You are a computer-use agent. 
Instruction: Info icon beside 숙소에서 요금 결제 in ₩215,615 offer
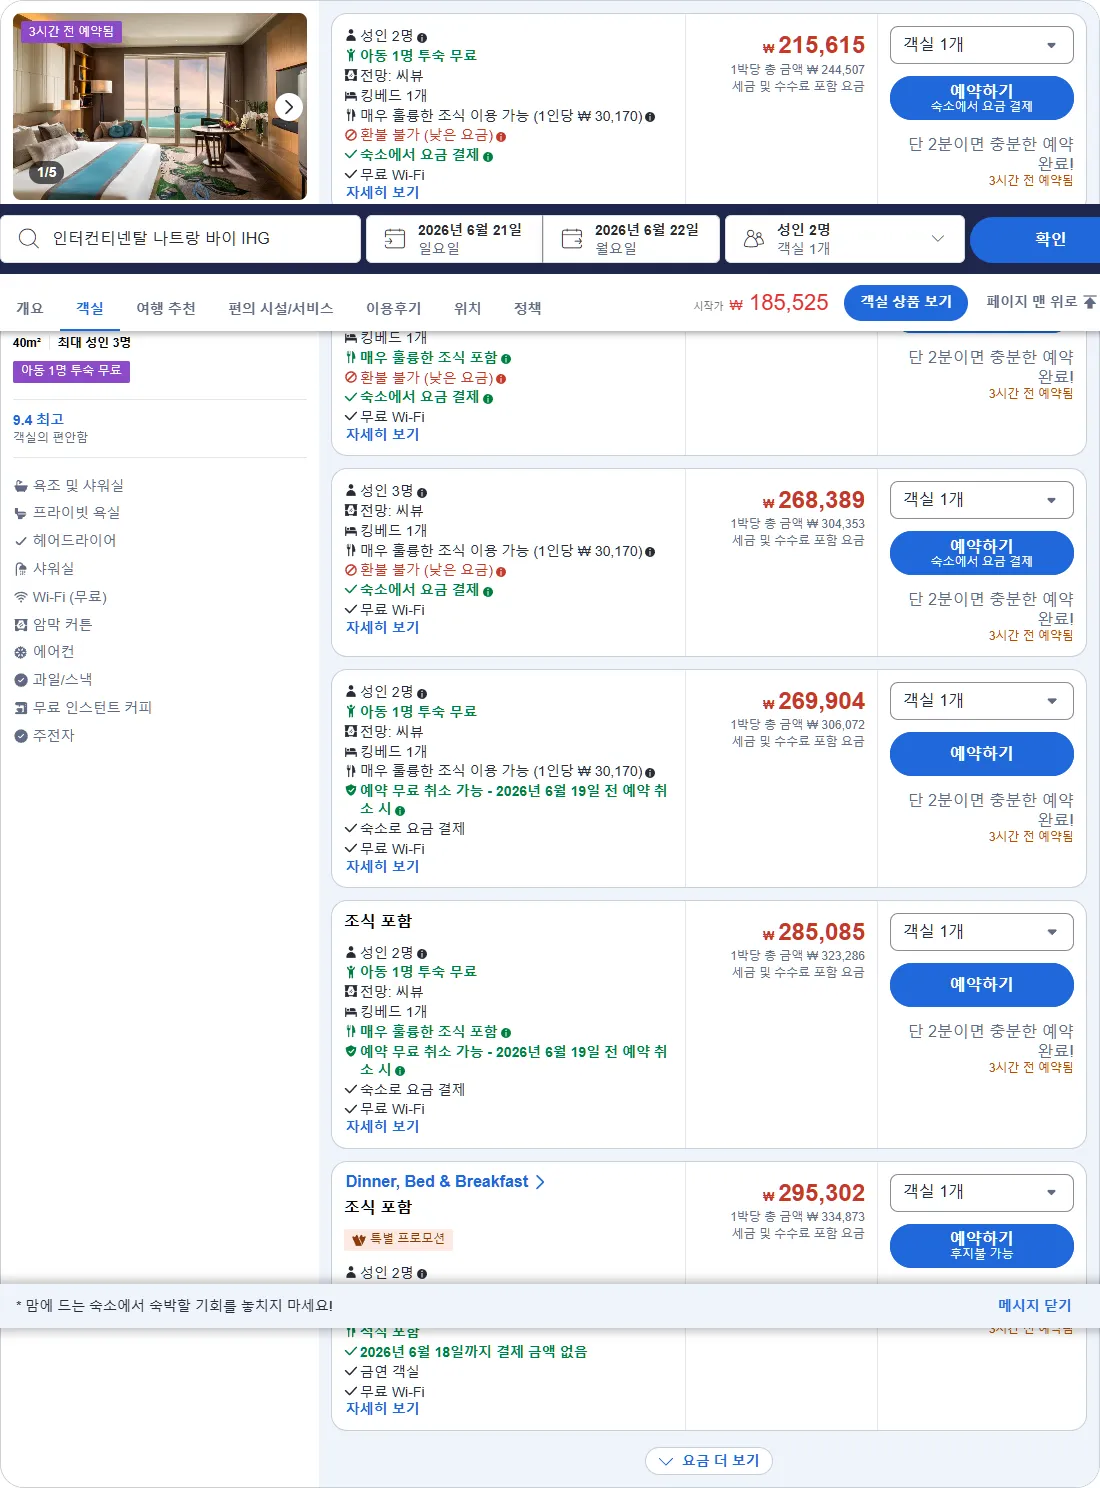488,156
